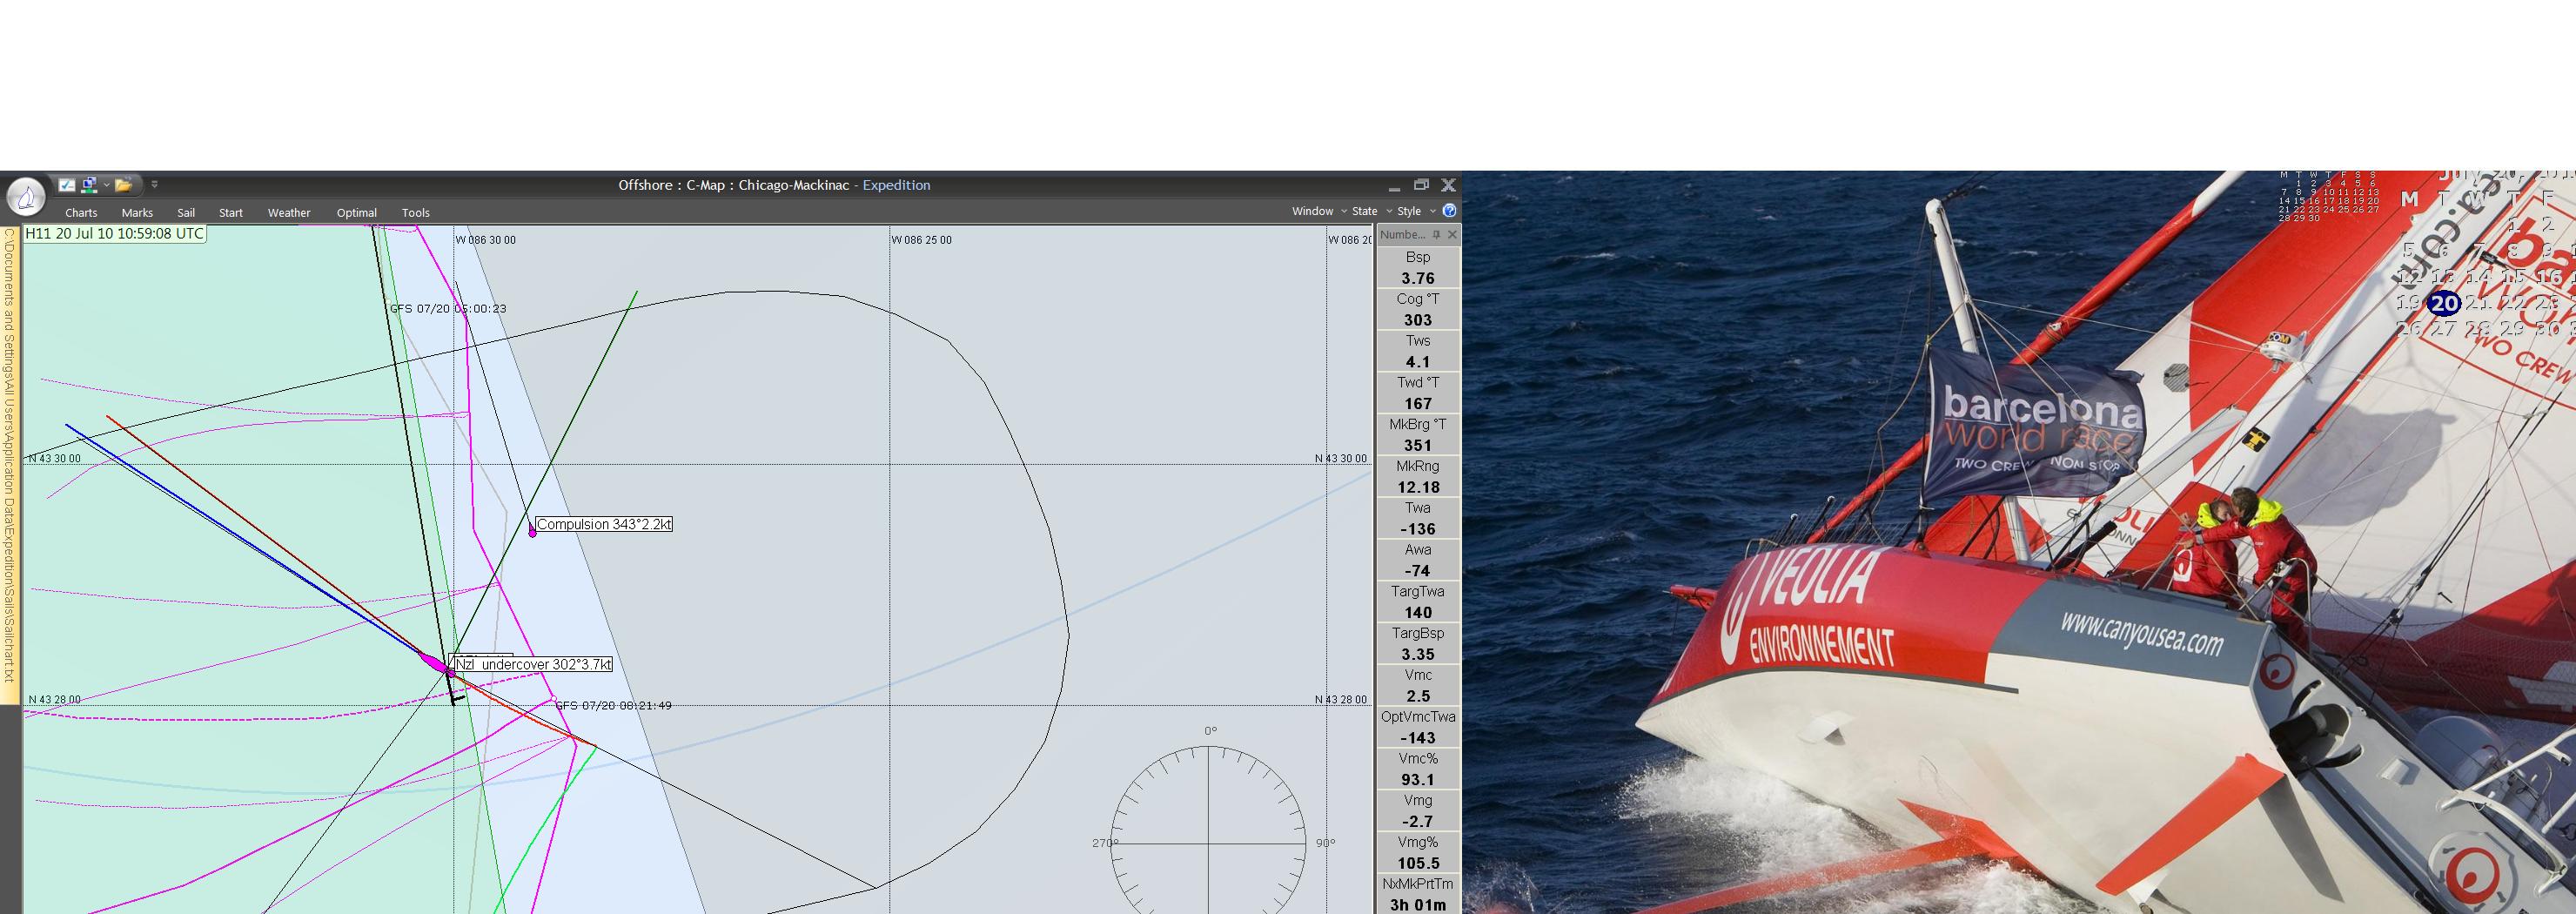Viewport: 2576px width, 914px height.
Task: Click the magenta Compulsion boat marker dot
Action: coord(532,533)
